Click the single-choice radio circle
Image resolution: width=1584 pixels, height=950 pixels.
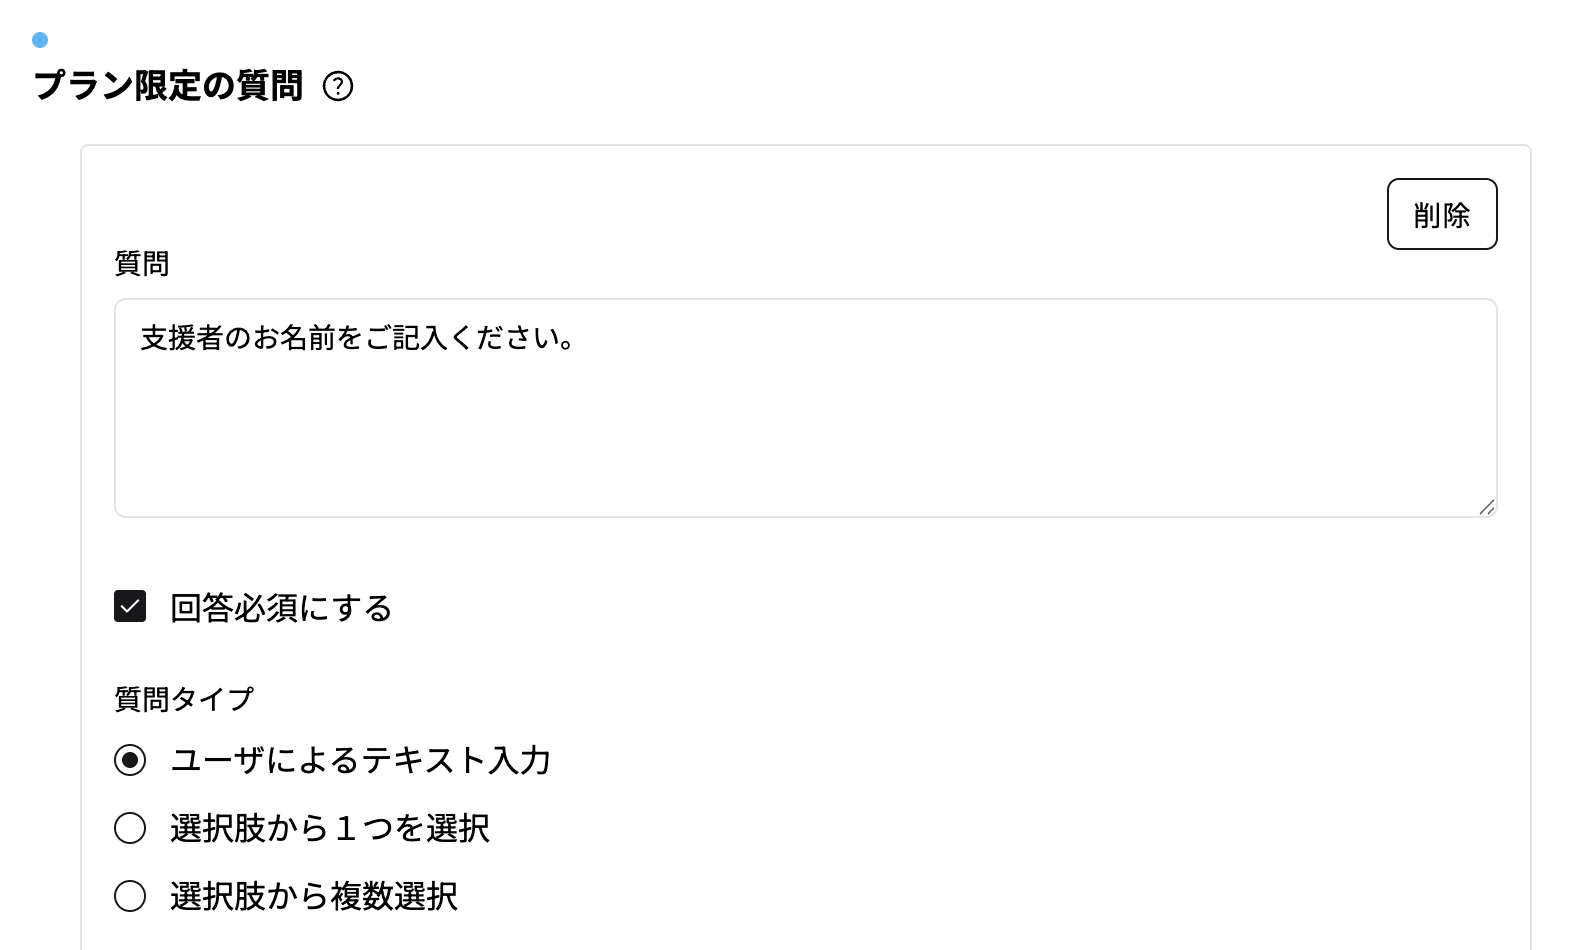click(x=129, y=828)
